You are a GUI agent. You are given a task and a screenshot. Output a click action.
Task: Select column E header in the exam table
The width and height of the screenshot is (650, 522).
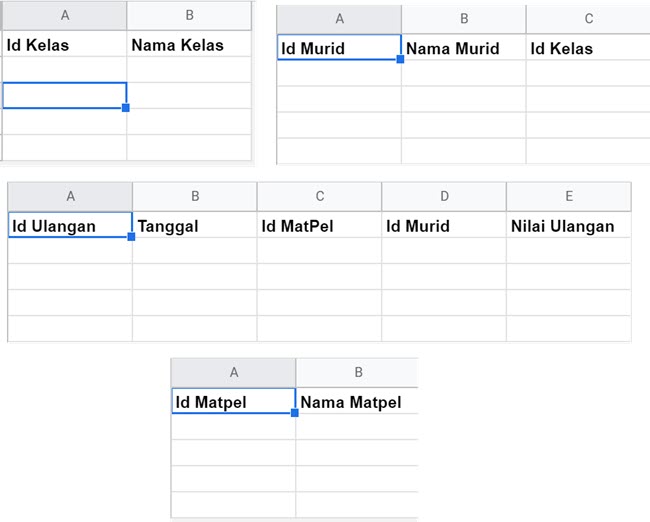point(568,197)
